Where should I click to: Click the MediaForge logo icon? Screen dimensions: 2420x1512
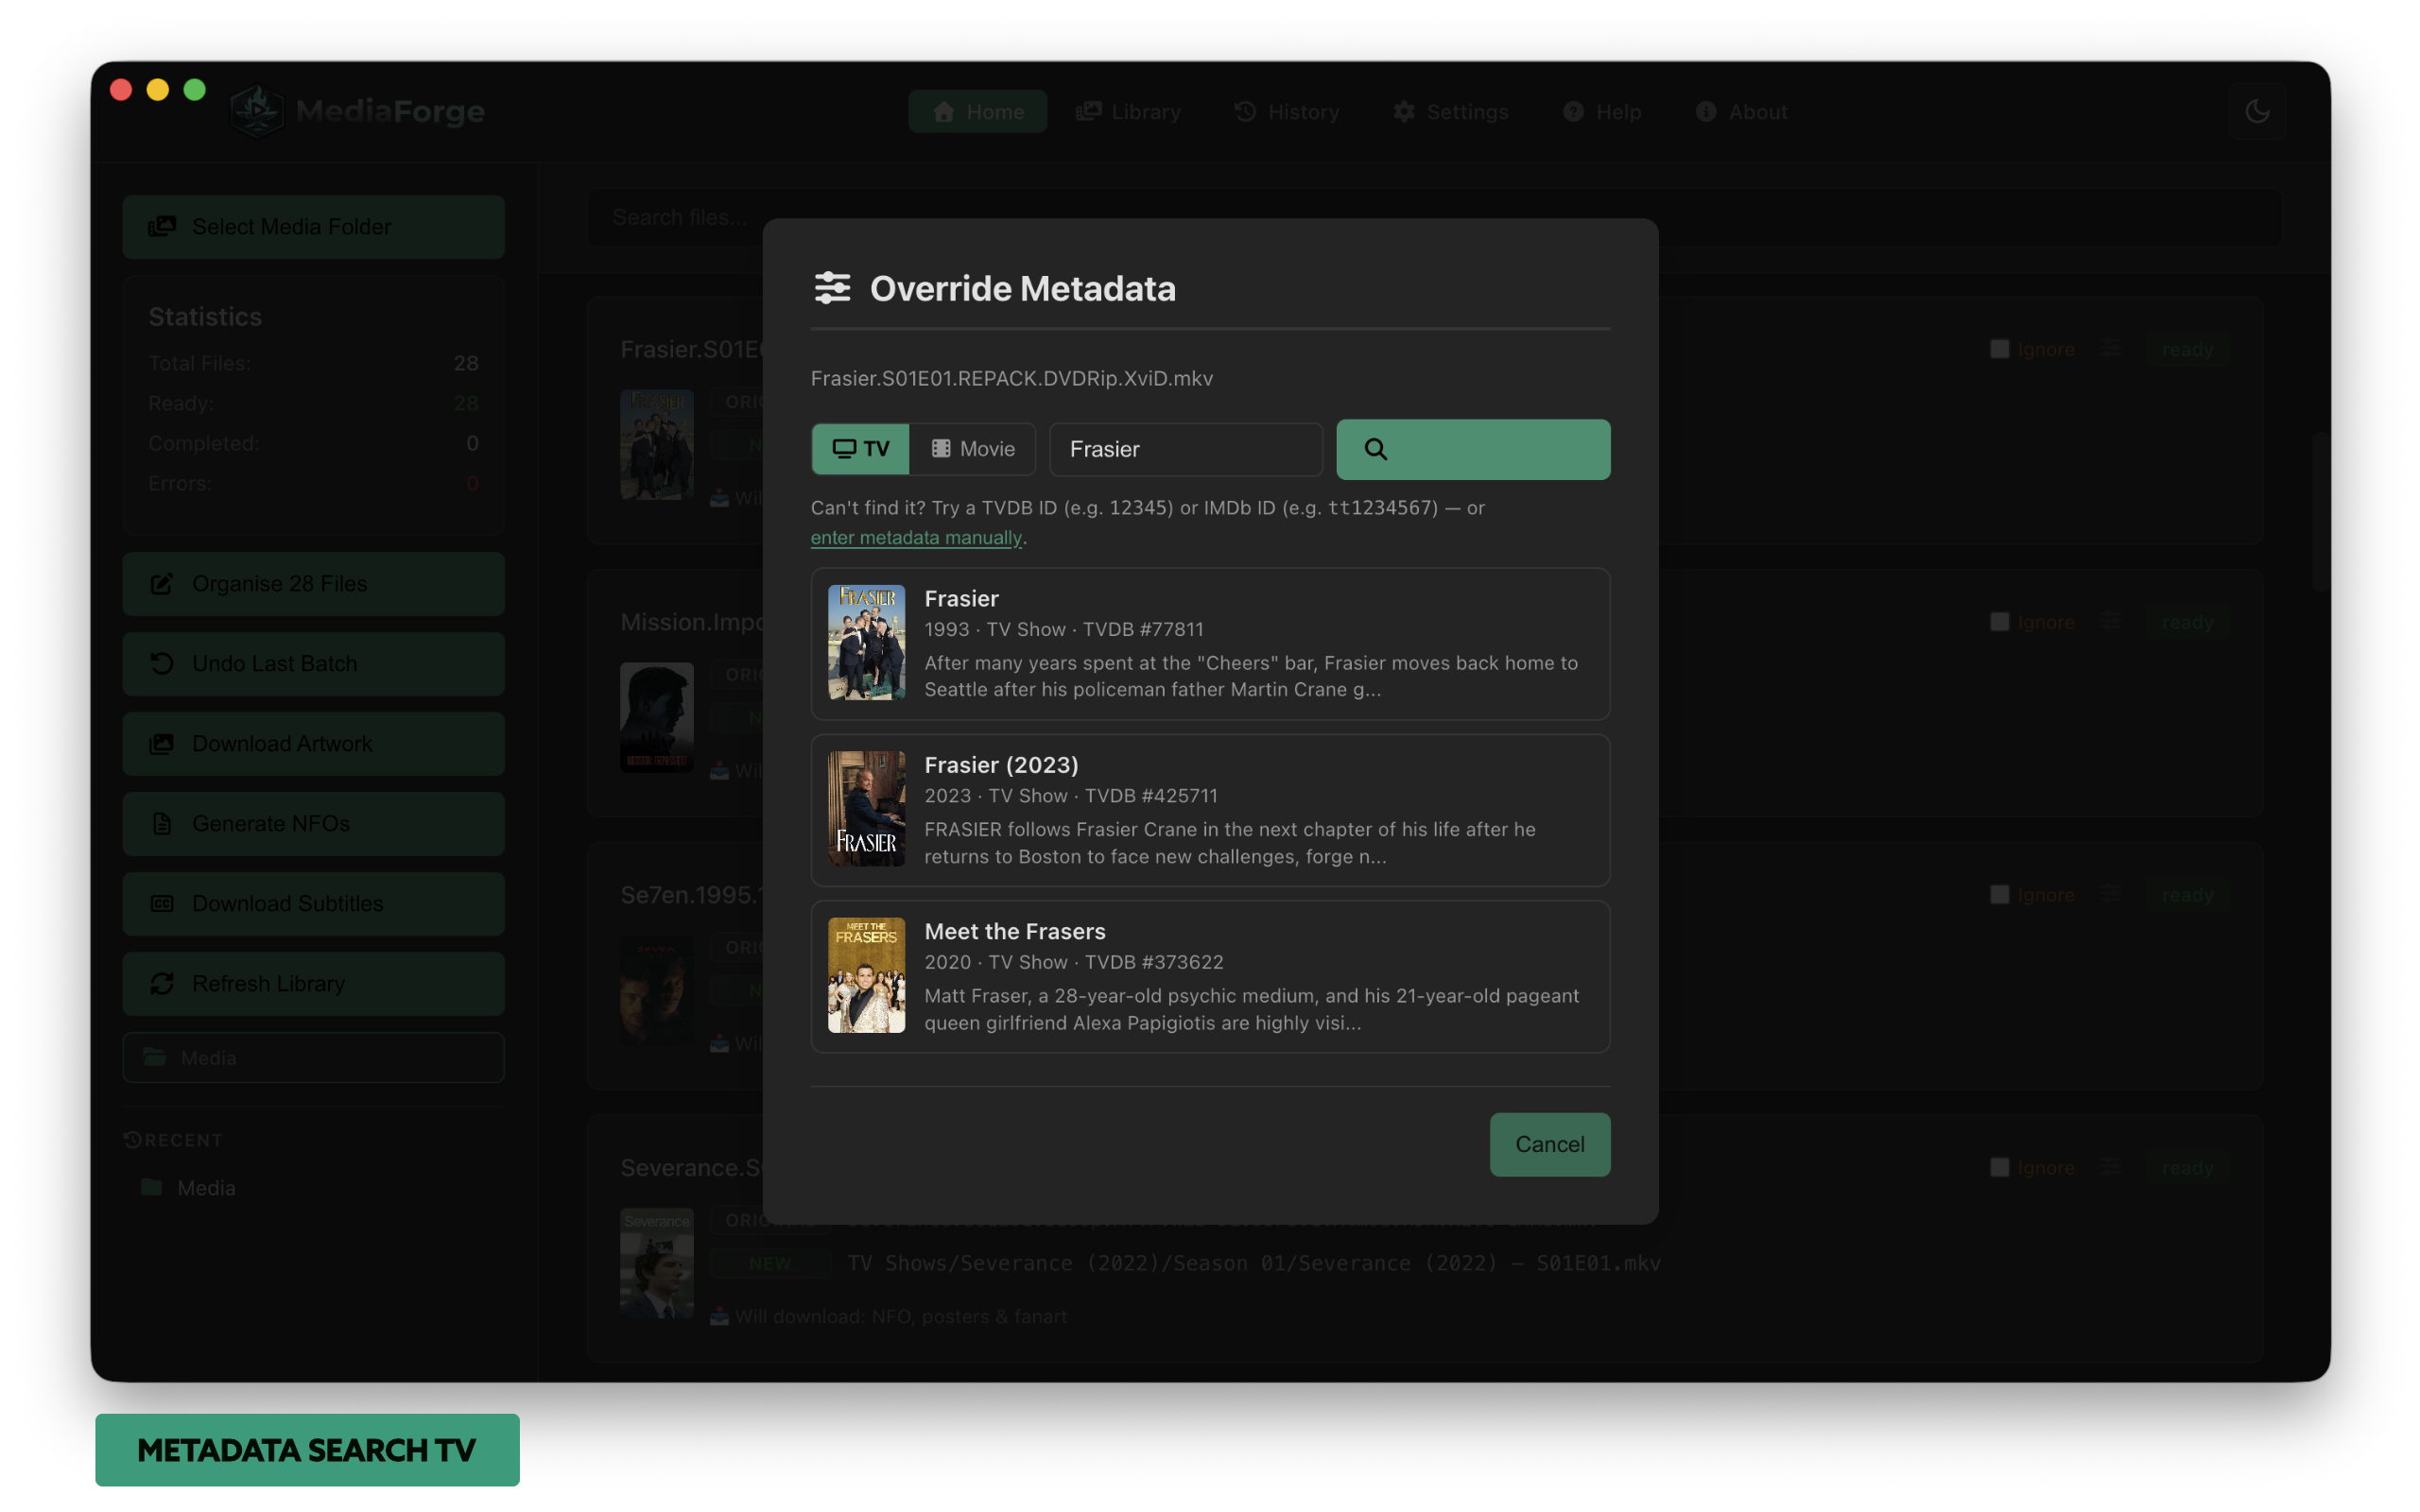[x=257, y=111]
